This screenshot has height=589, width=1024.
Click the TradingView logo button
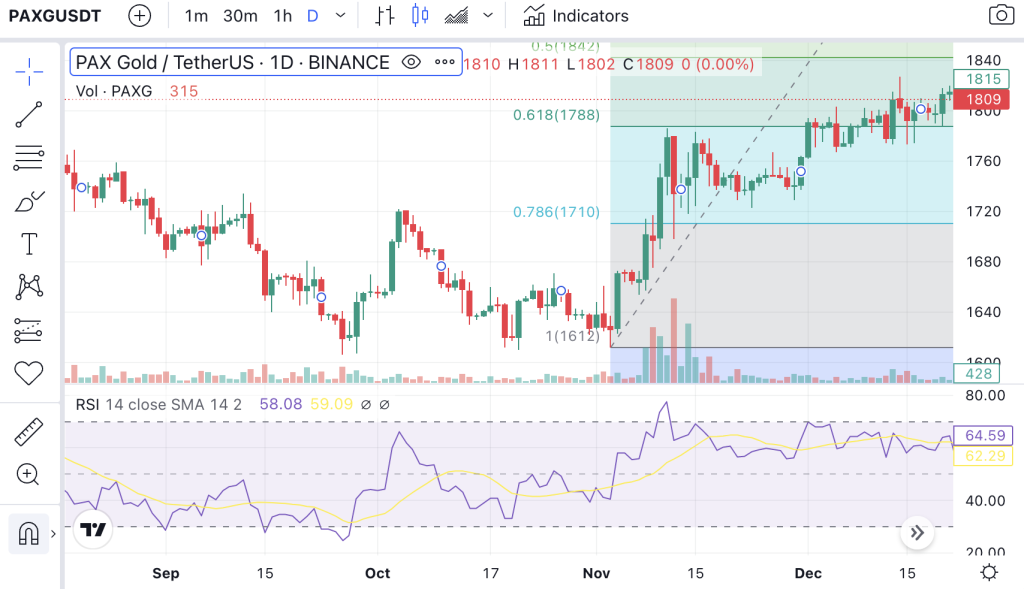tap(92, 529)
